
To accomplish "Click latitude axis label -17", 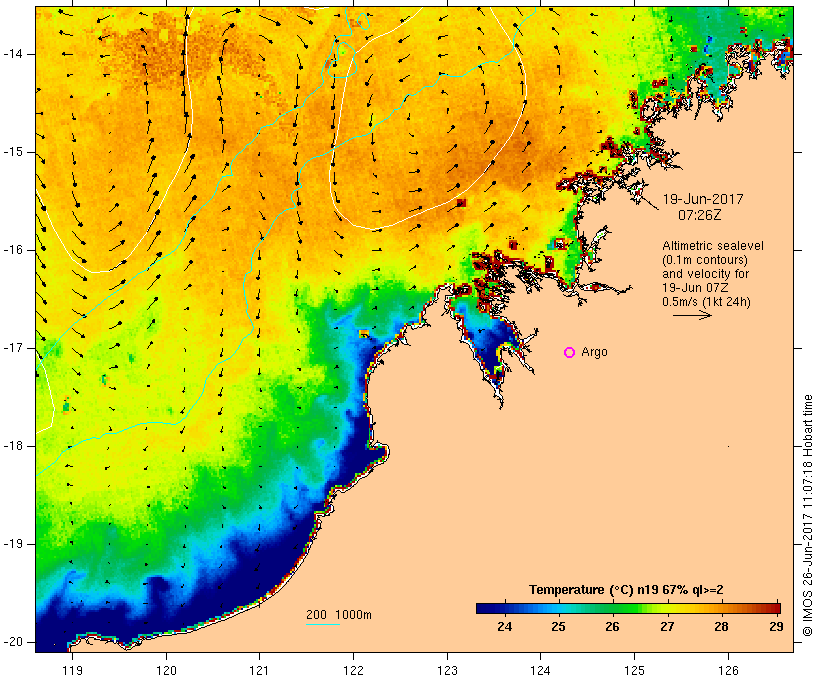I will [12, 348].
